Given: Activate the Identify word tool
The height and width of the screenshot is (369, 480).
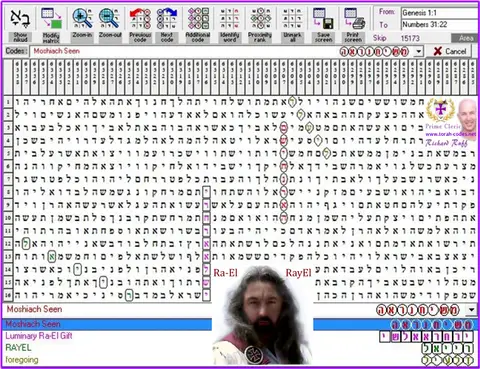Looking at the screenshot, I should [x=230, y=25].
